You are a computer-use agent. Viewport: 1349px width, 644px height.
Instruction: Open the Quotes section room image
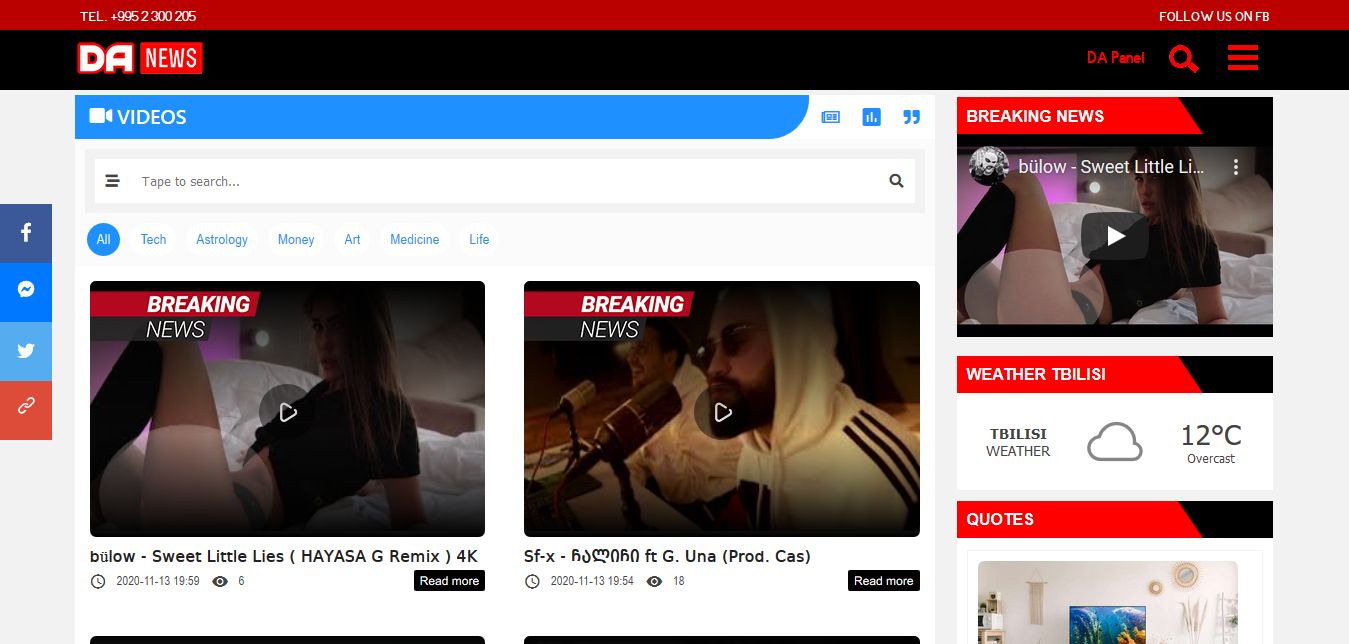[x=1108, y=602]
